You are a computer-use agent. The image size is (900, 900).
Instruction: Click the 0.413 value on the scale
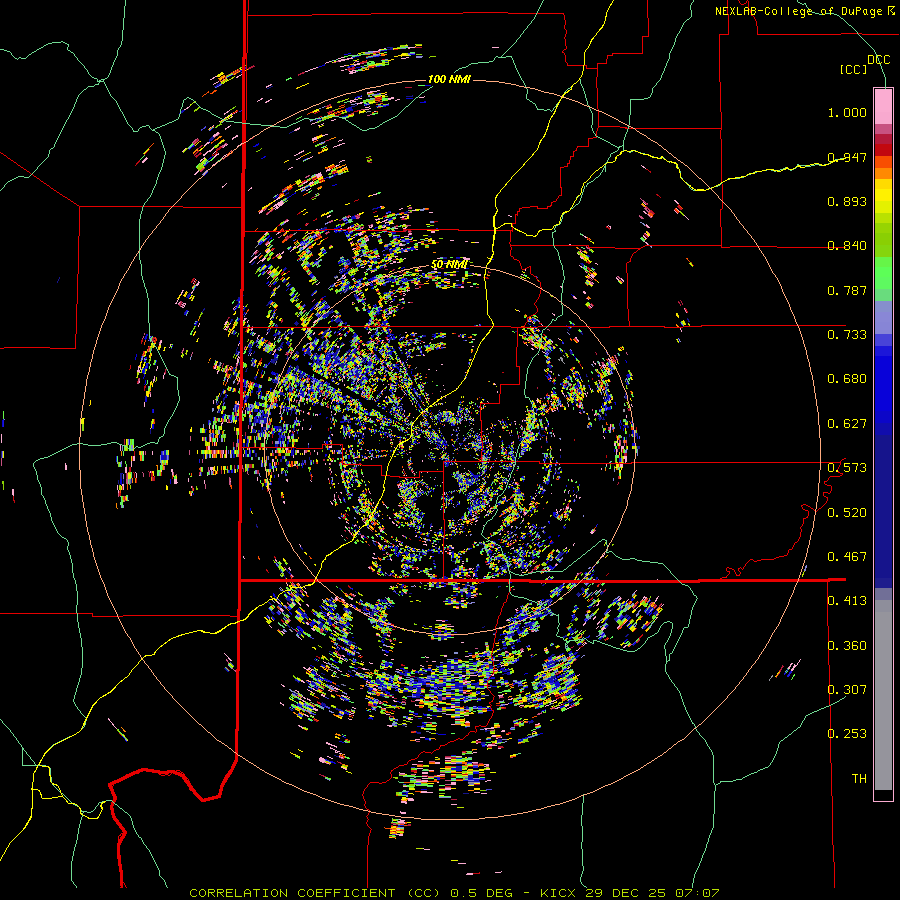coord(847,601)
